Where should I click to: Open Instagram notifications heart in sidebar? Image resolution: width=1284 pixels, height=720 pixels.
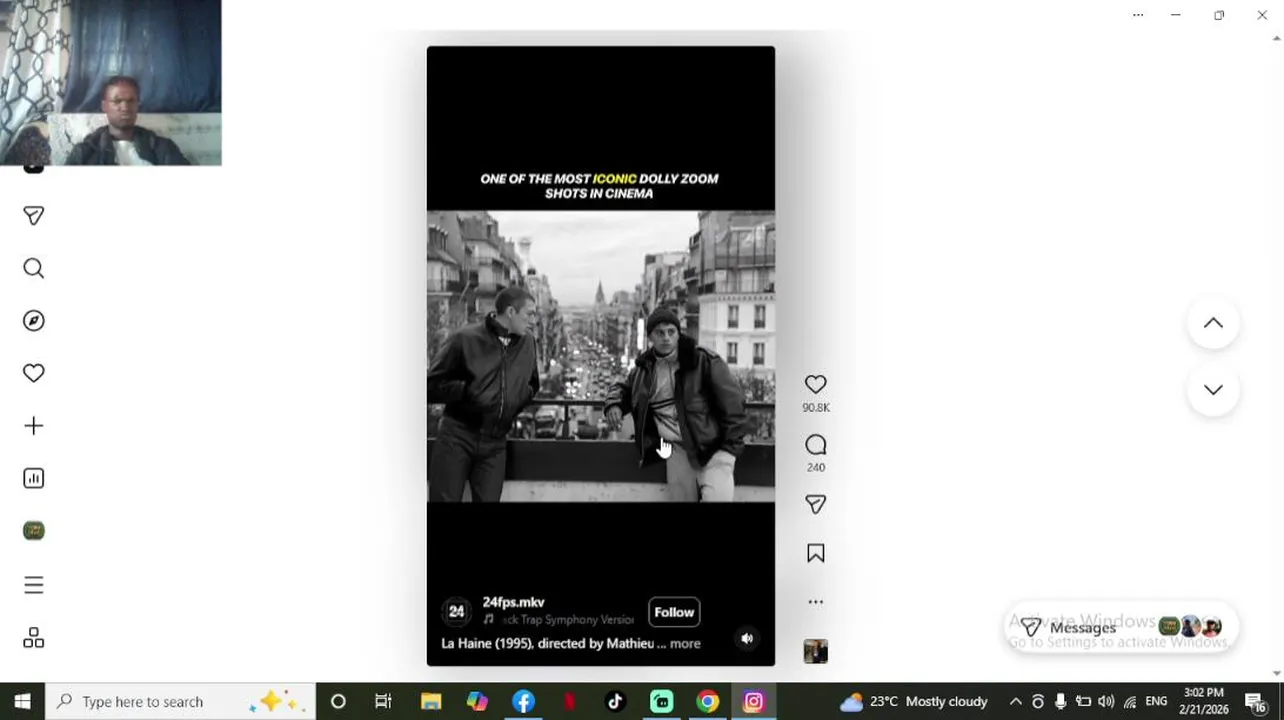(x=33, y=373)
